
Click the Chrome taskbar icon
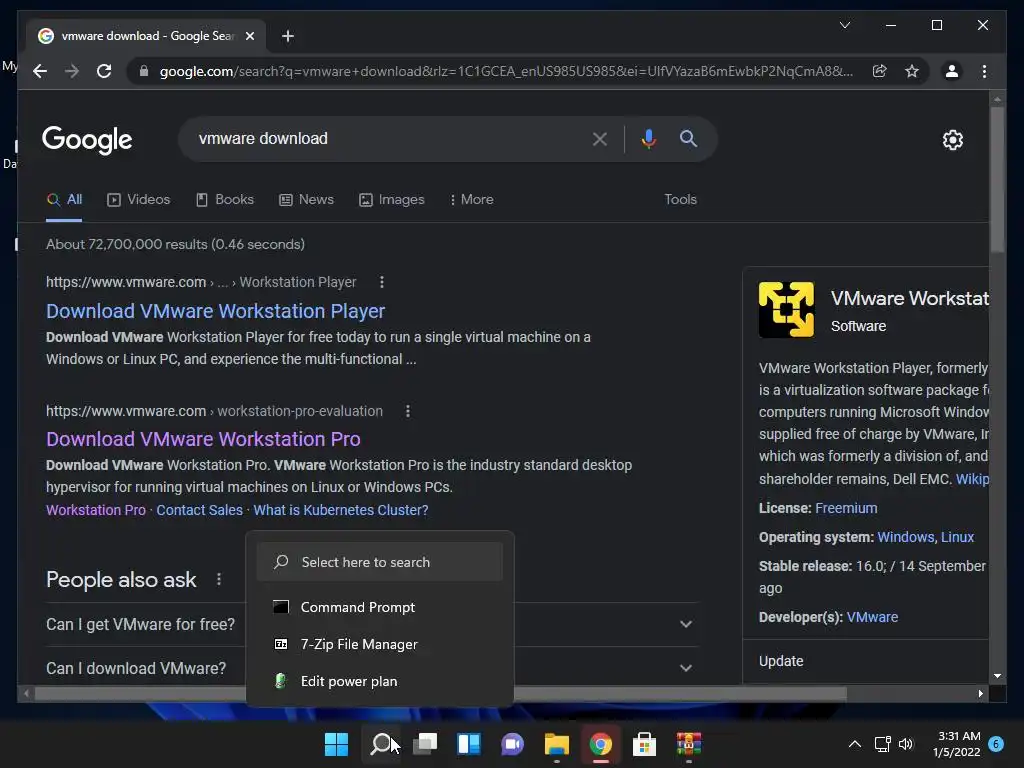[x=601, y=744]
